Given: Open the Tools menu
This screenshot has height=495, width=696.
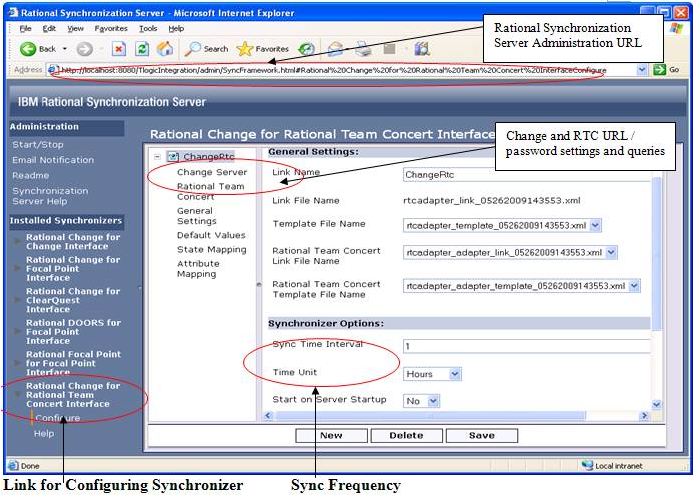Looking at the screenshot, I should (148, 28).
